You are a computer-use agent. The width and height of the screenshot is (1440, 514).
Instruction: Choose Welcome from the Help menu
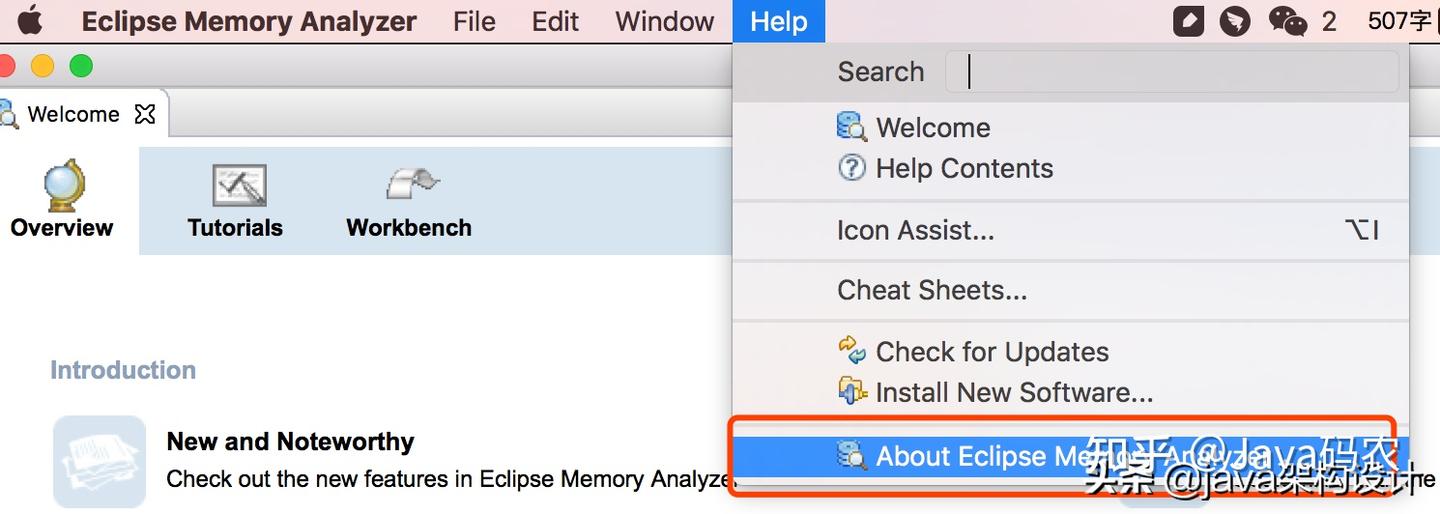(932, 127)
